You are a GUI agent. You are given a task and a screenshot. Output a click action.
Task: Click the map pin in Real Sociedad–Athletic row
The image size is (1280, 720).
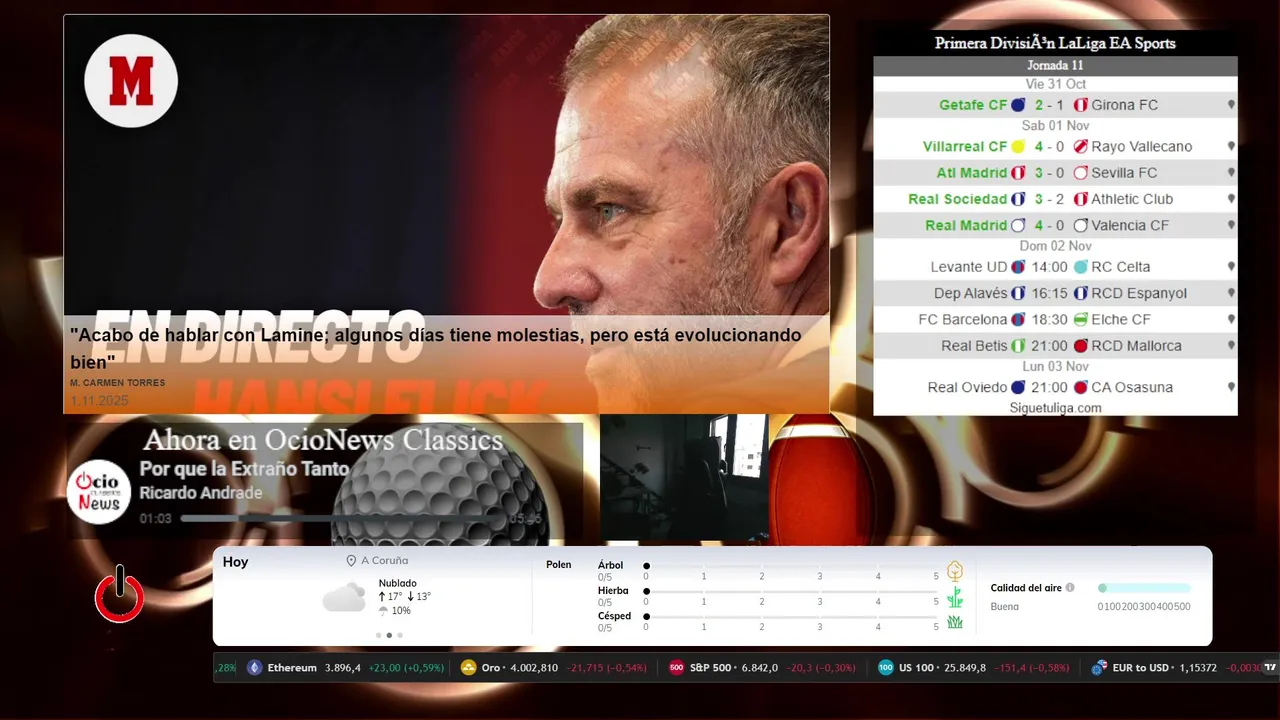[1231, 199]
